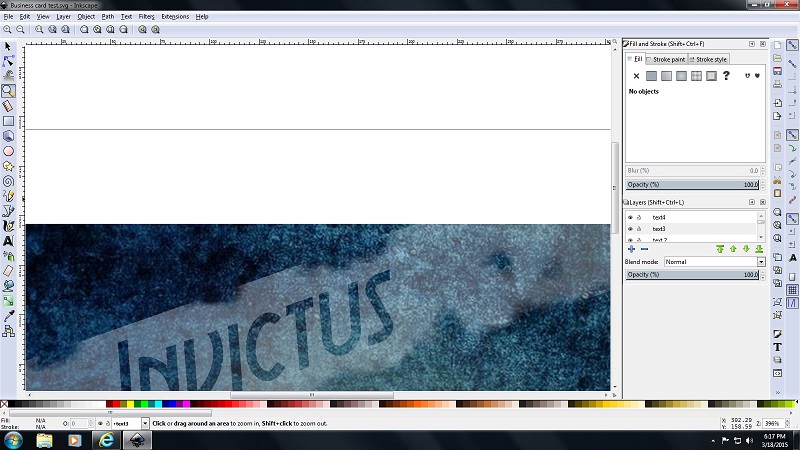The height and width of the screenshot is (450, 800).
Task: Select the Star polygon tool
Action: pyautogui.click(x=8, y=166)
